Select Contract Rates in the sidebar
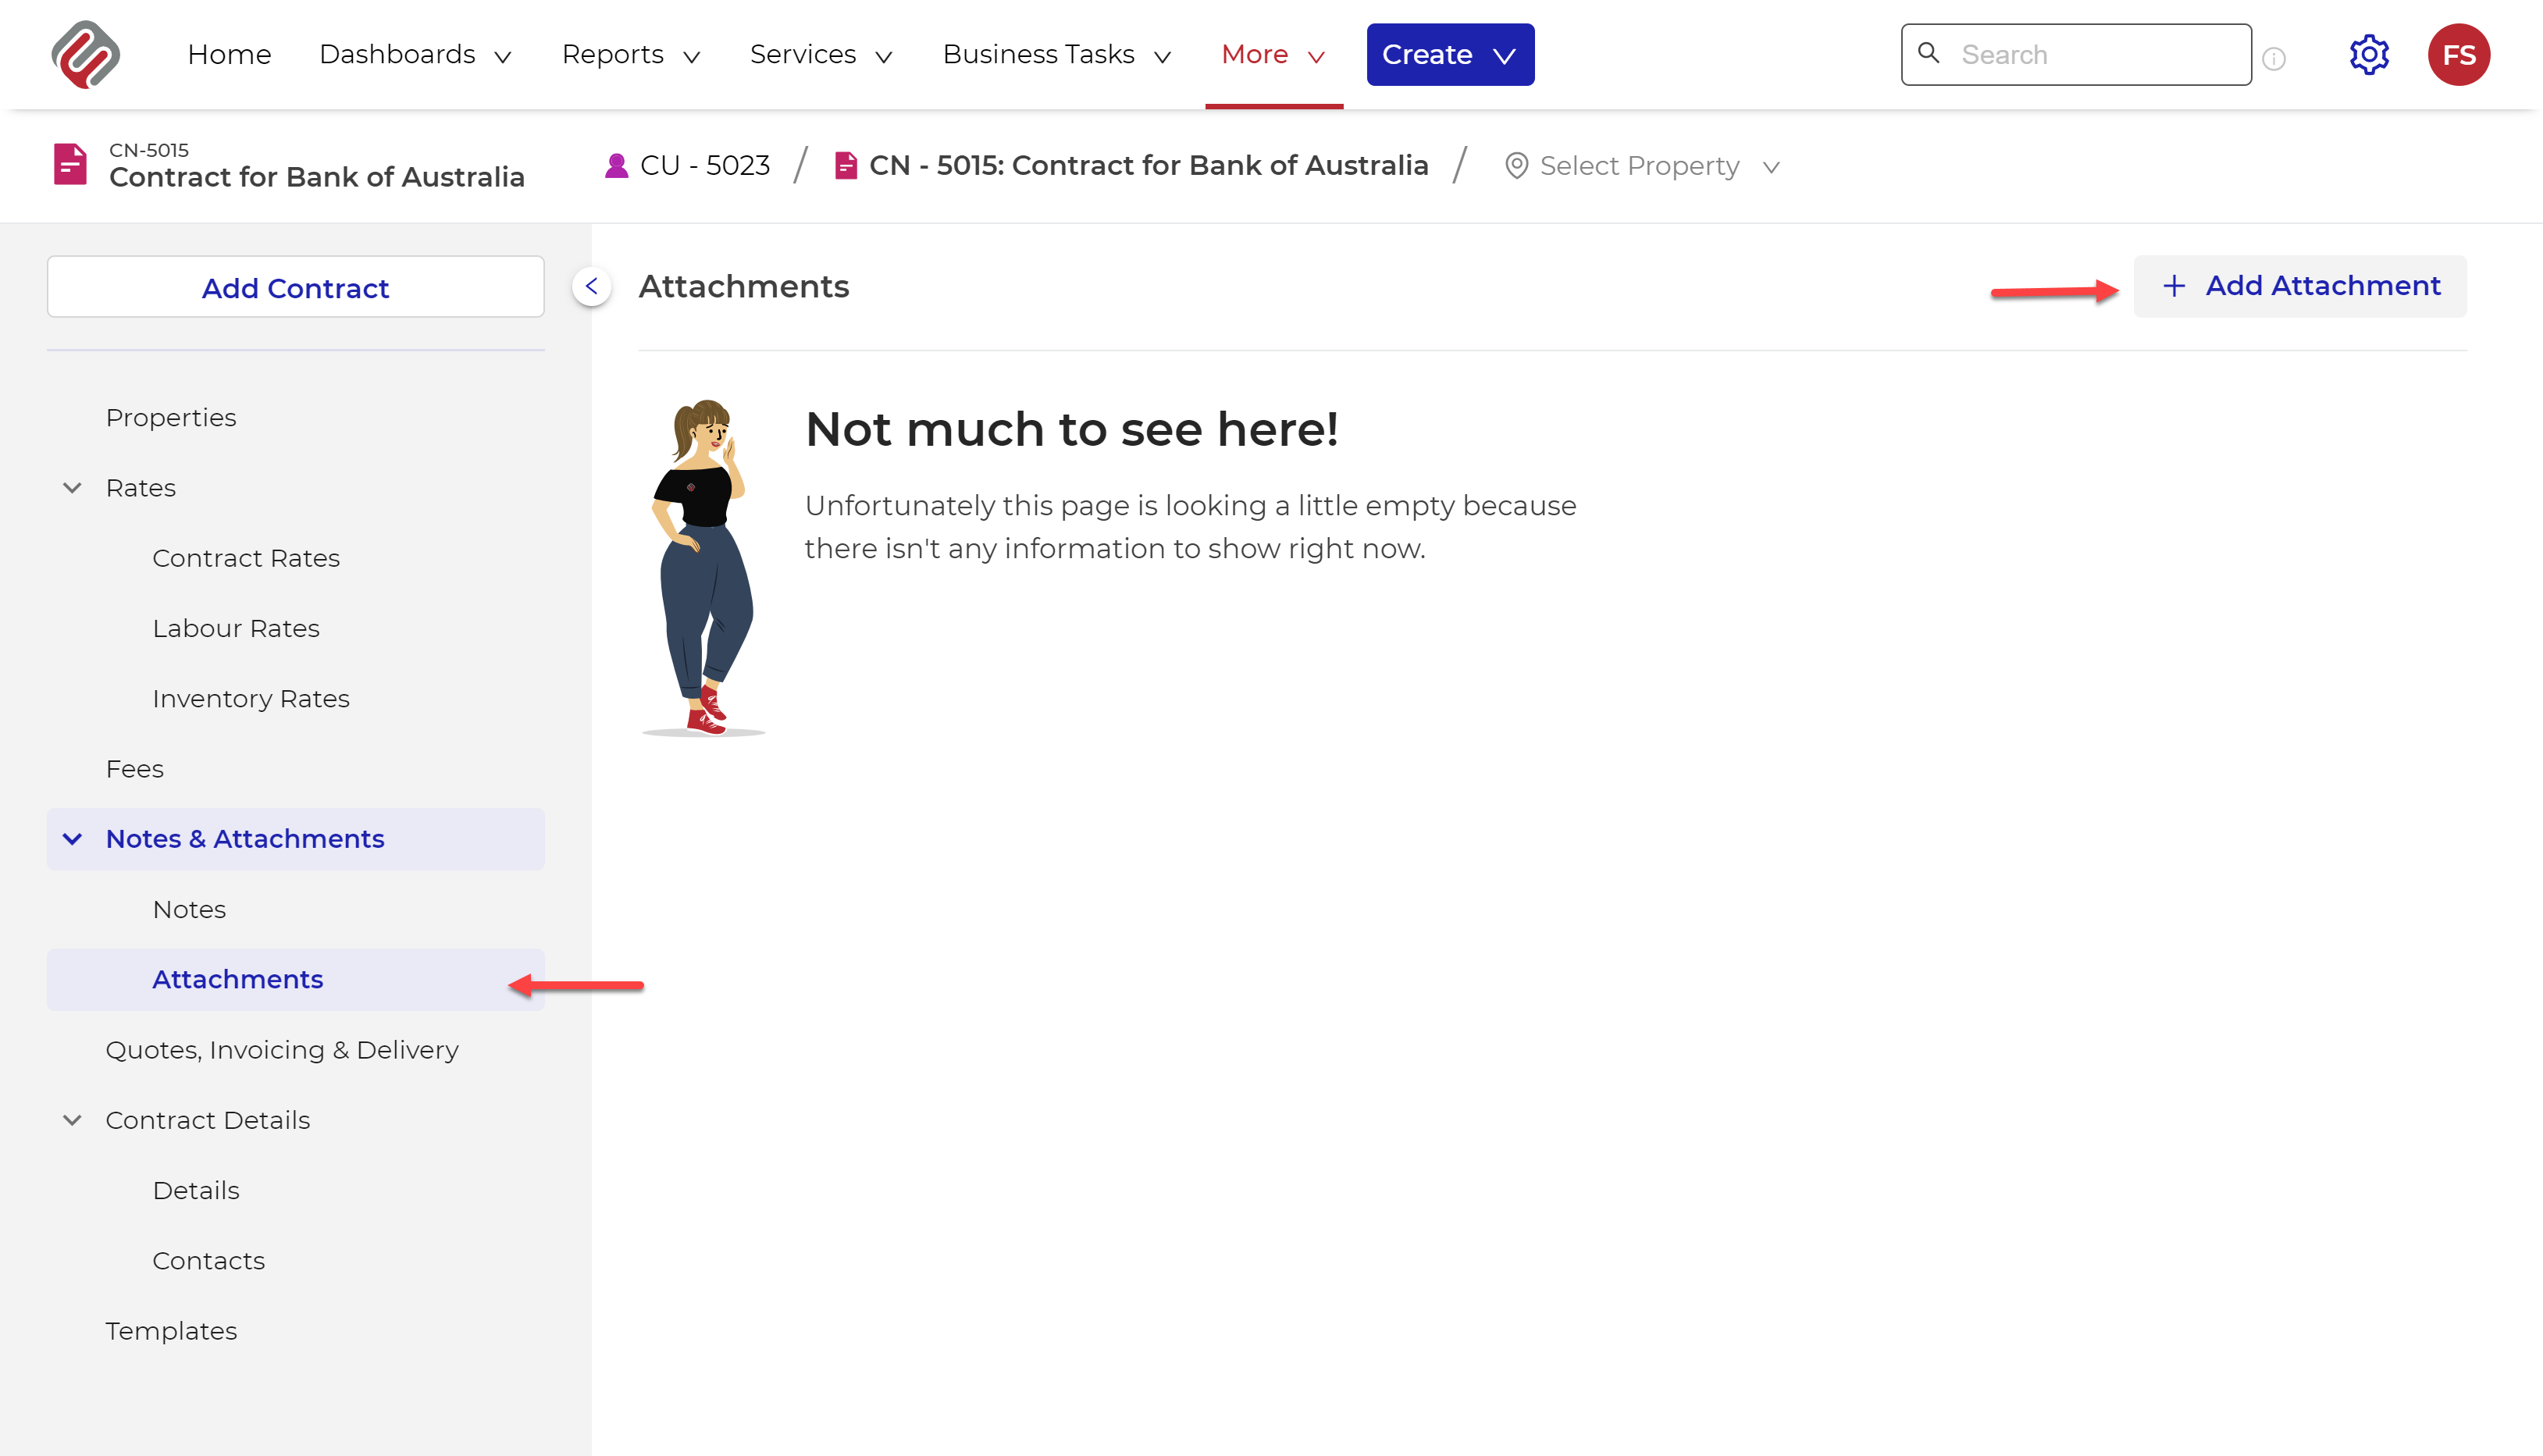The width and height of the screenshot is (2543, 1456). (x=246, y=558)
